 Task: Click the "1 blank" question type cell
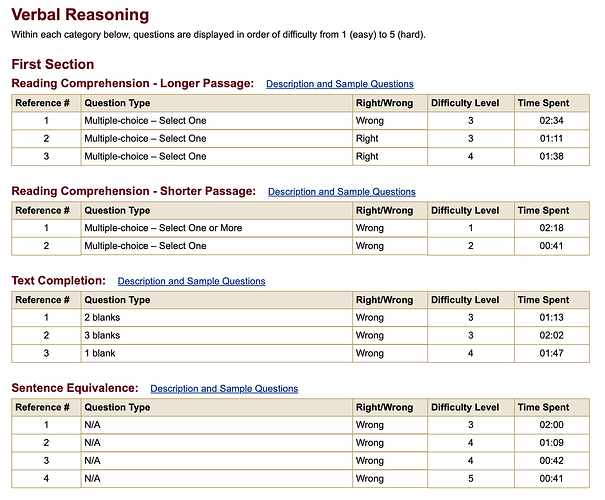click(x=100, y=353)
